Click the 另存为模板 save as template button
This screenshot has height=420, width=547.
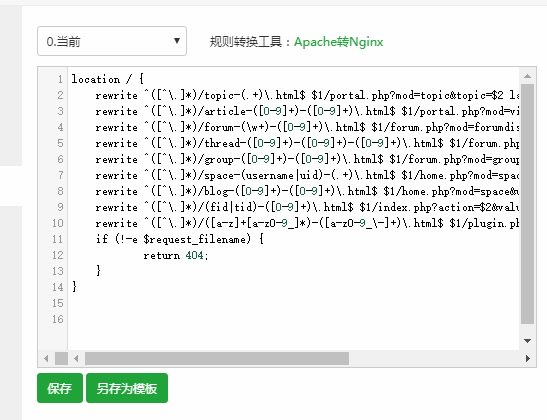coord(127,388)
